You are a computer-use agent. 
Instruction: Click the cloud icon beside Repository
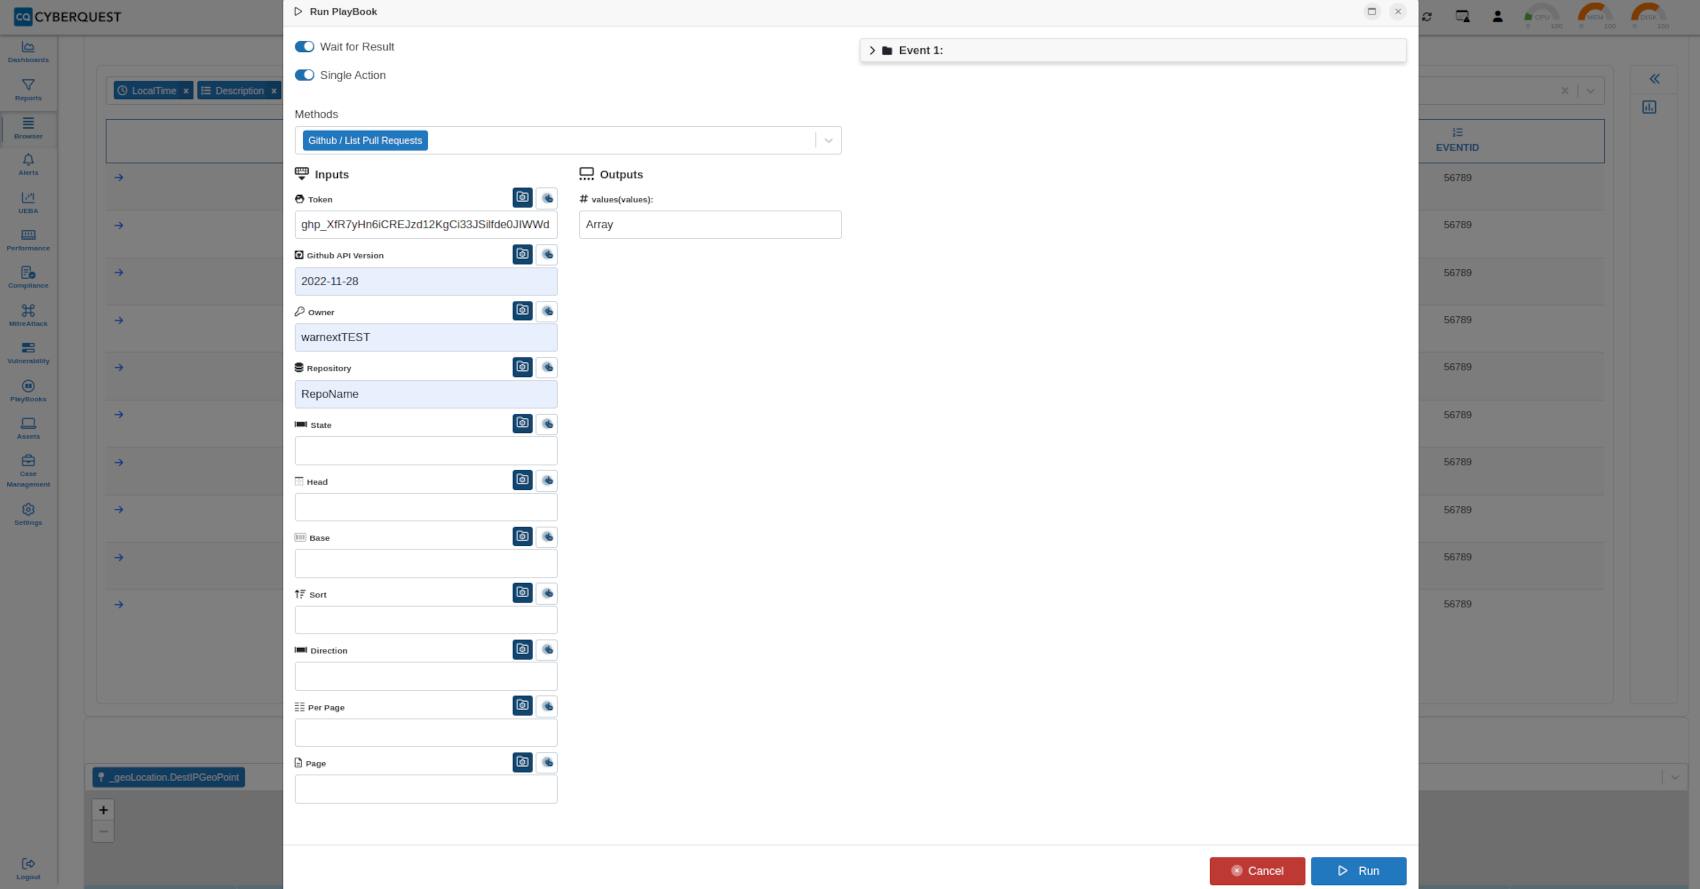[x=547, y=367]
